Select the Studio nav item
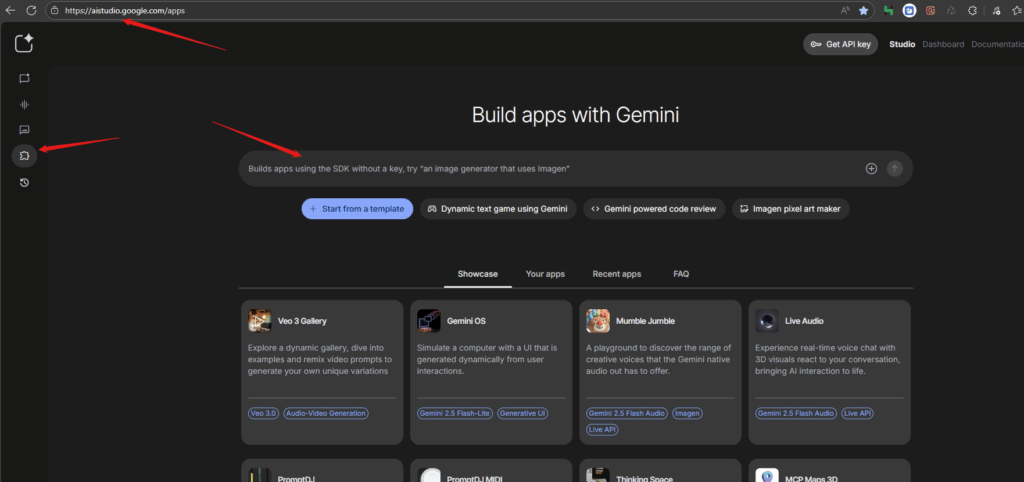This screenshot has width=1024, height=482. (902, 44)
